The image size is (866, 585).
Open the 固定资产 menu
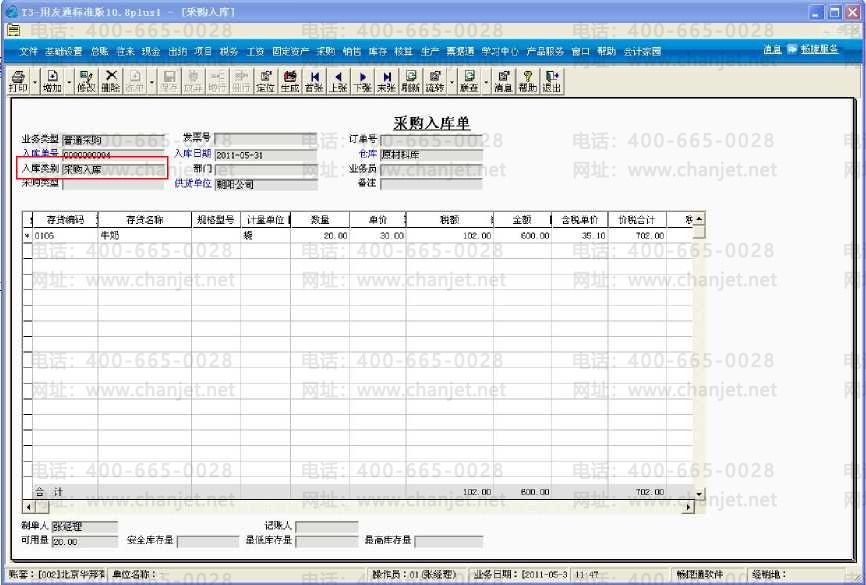click(291, 51)
